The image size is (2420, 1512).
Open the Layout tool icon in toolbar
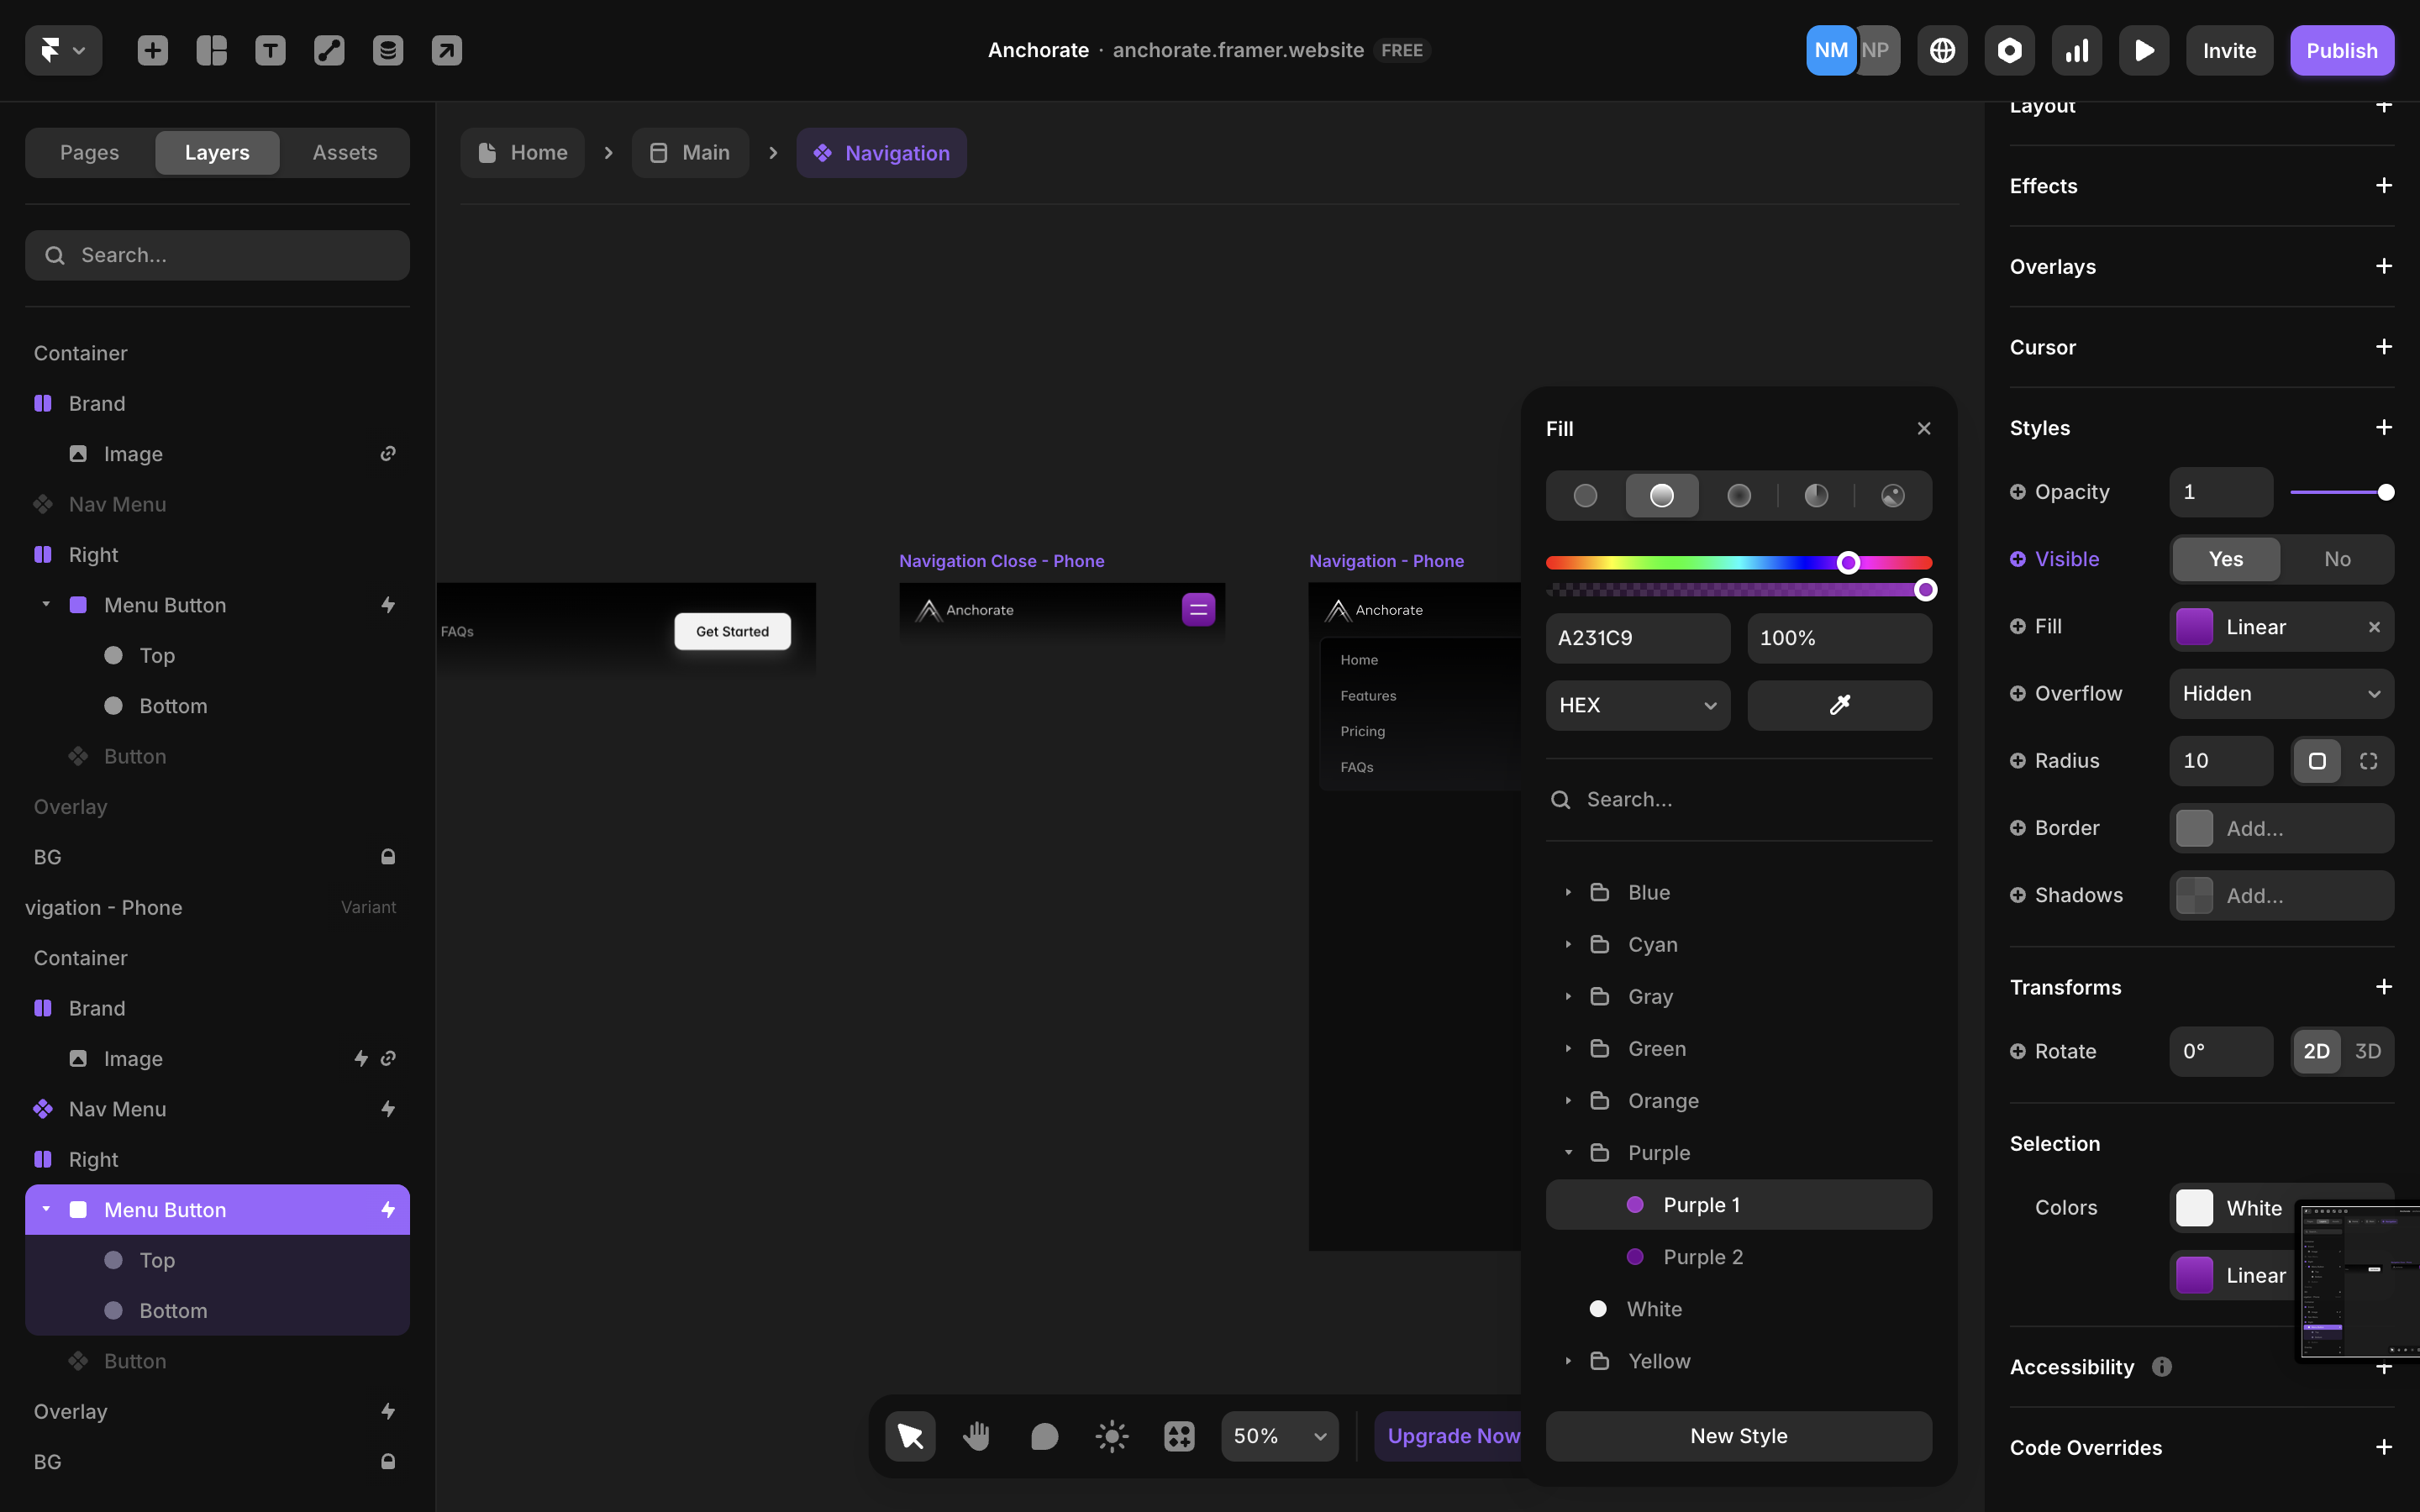[211, 50]
